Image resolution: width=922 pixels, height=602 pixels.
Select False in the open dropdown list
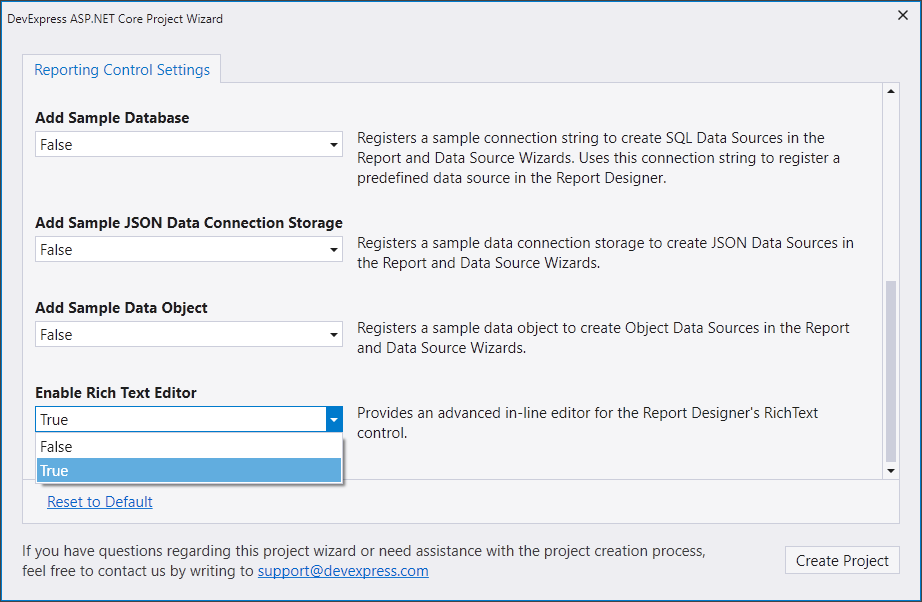(x=189, y=447)
